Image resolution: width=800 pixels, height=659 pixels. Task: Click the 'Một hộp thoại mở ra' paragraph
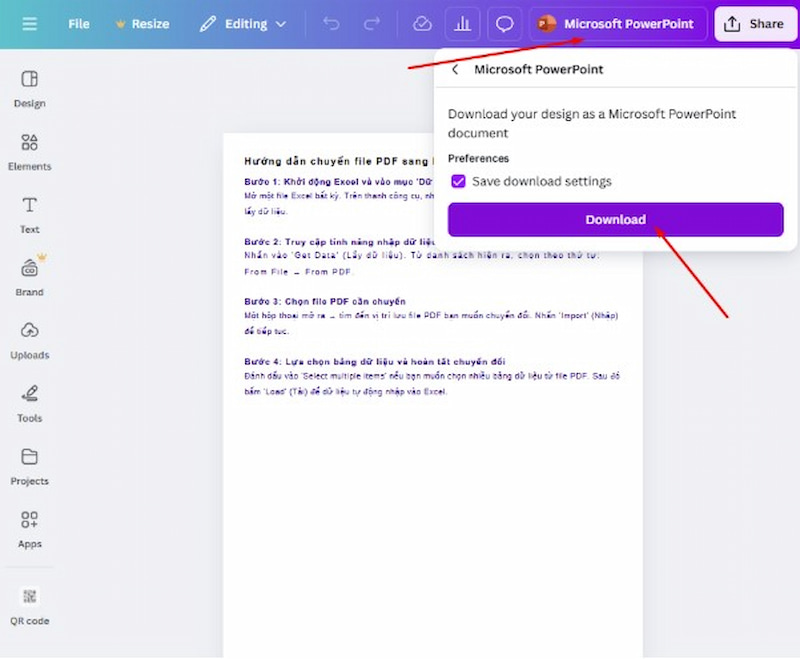431,323
